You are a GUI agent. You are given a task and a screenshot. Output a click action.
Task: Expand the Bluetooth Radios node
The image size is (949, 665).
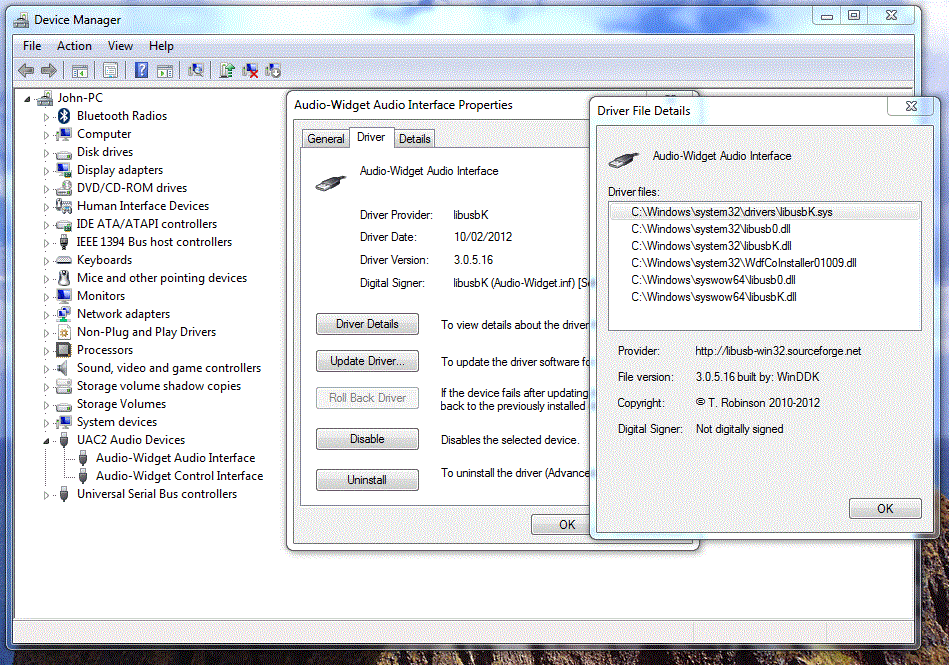tap(47, 117)
